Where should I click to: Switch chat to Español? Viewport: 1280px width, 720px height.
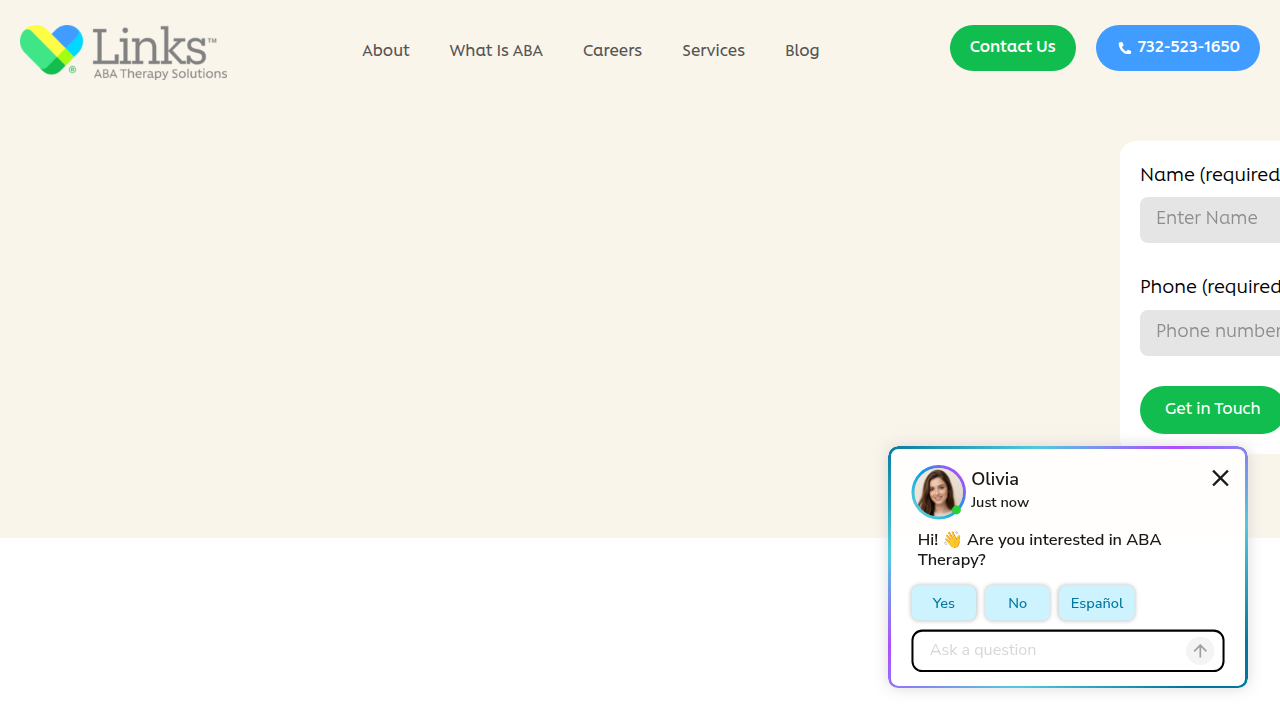pyautogui.click(x=1096, y=603)
